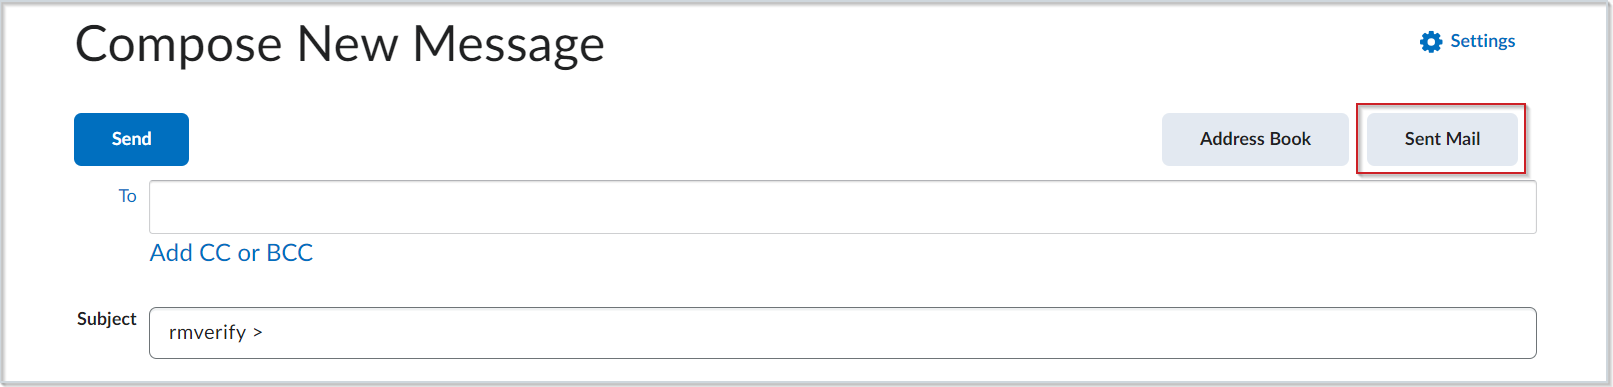Click the Compose New Message heading

(x=340, y=45)
